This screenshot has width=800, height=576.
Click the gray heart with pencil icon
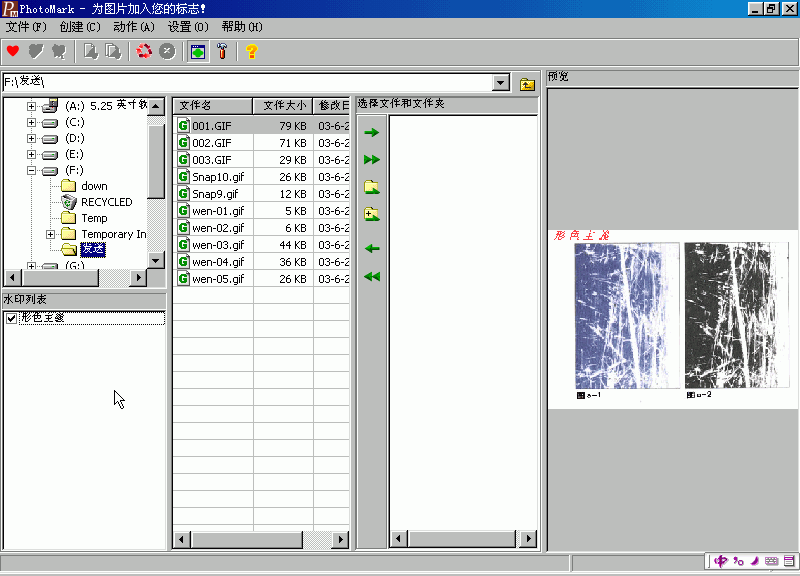pyautogui.click(x=36, y=51)
